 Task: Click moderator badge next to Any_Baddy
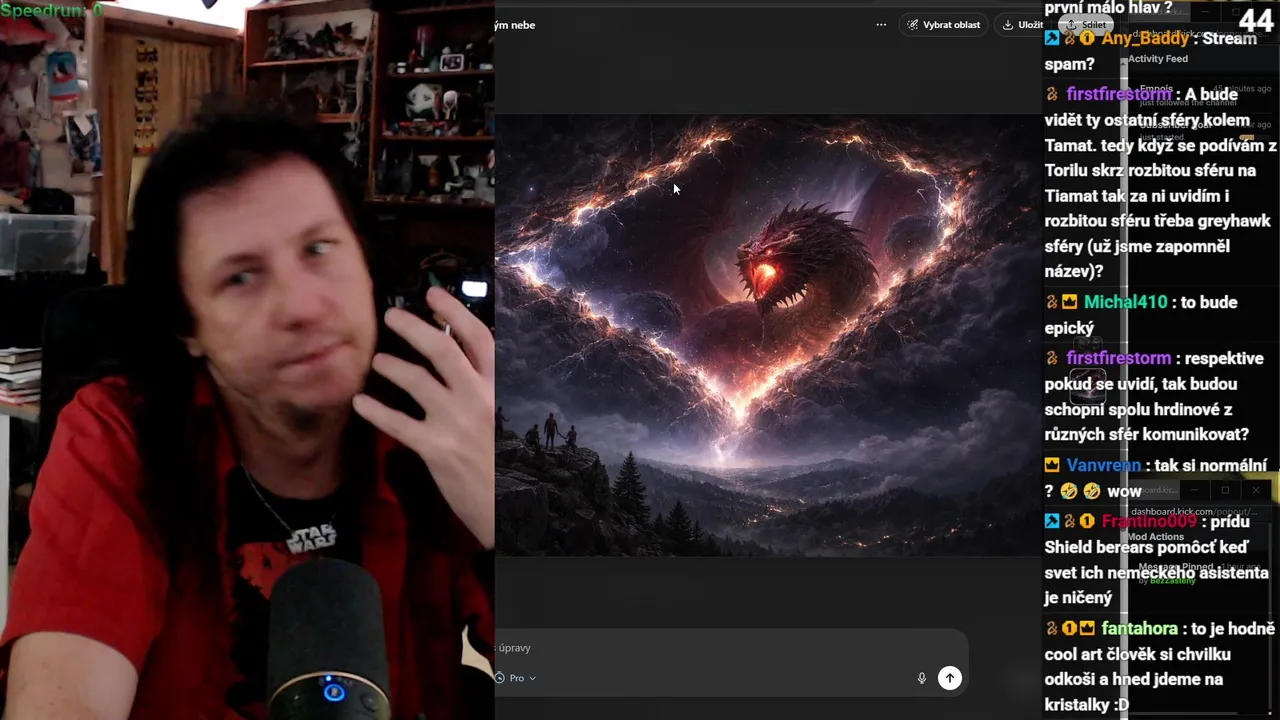click(1052, 38)
